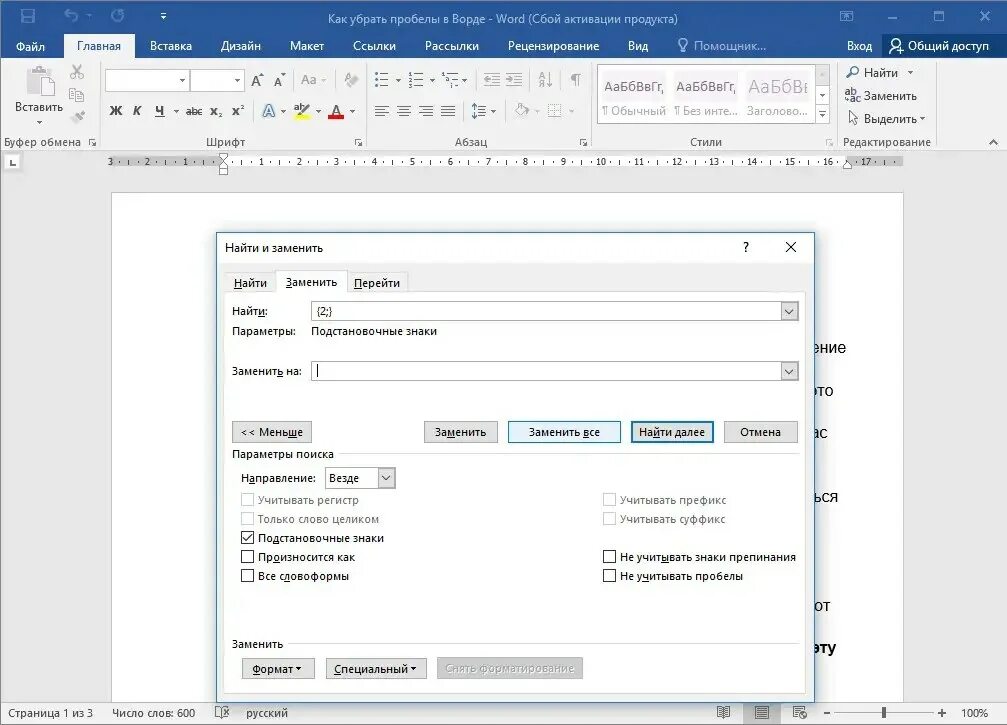The height and width of the screenshot is (725, 1007).
Task: Justify text alignment icon
Action: click(x=448, y=111)
